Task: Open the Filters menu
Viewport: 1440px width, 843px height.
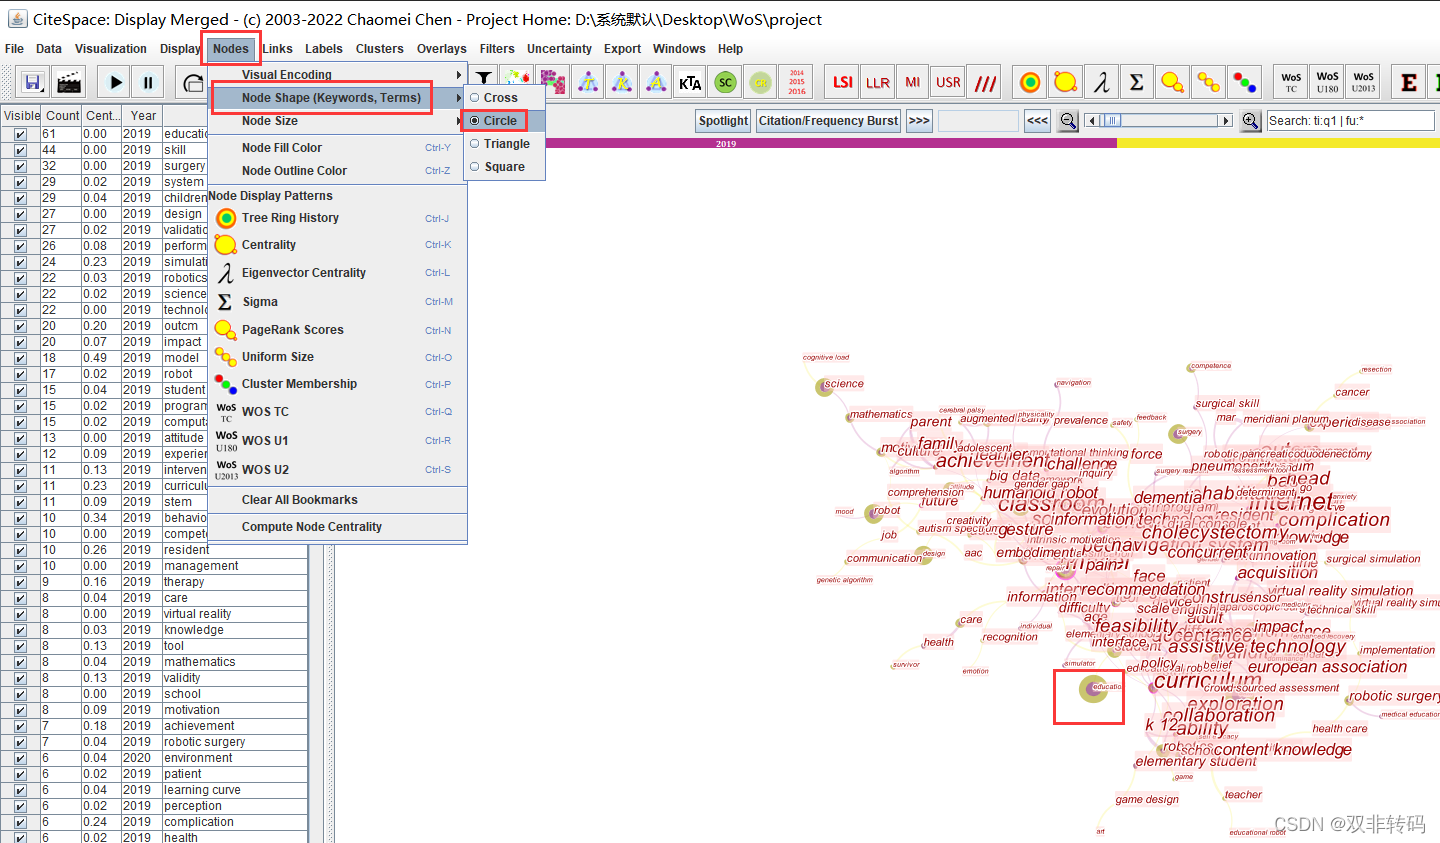Action: tap(497, 49)
